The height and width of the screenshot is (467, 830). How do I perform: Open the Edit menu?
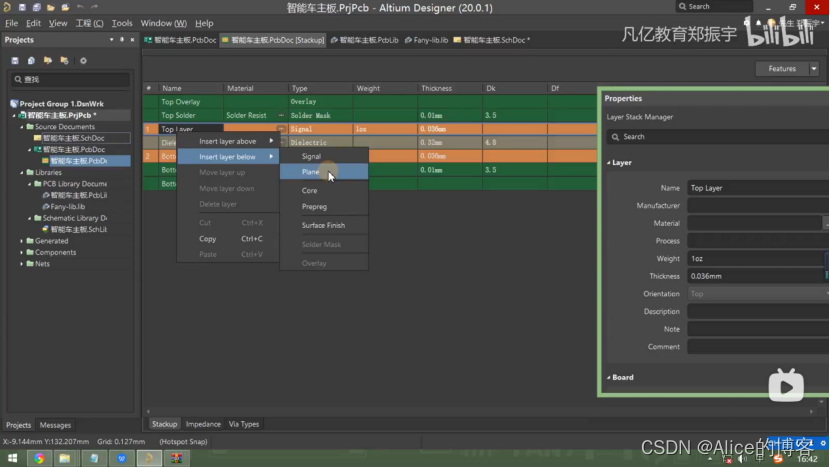click(33, 23)
